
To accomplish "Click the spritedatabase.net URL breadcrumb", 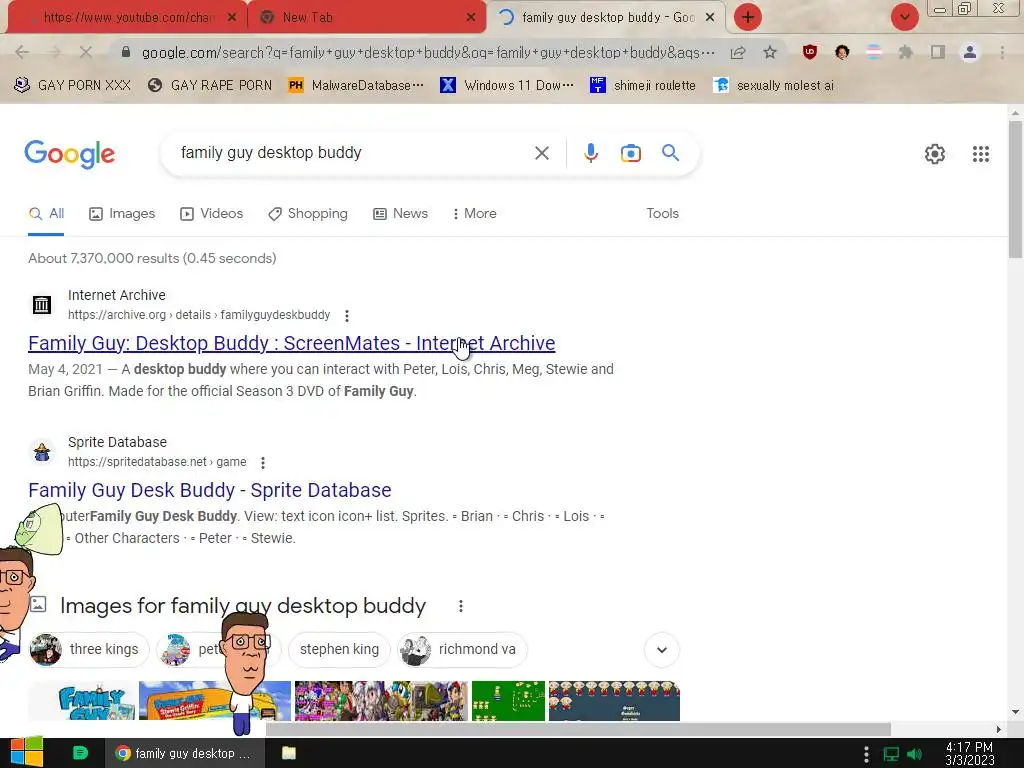I will click(157, 462).
